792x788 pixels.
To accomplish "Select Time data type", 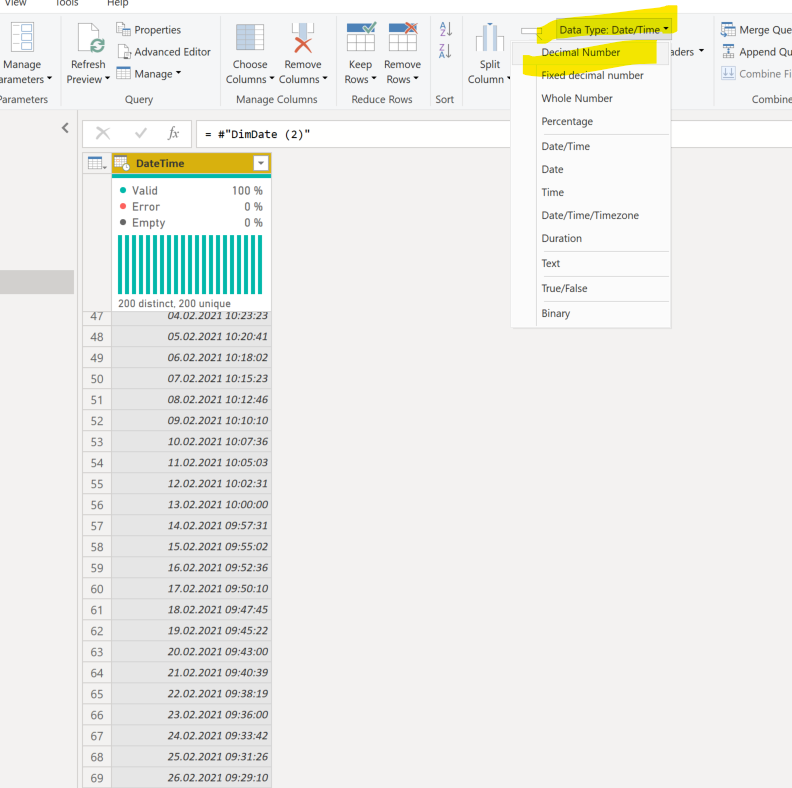I will [x=590, y=192].
